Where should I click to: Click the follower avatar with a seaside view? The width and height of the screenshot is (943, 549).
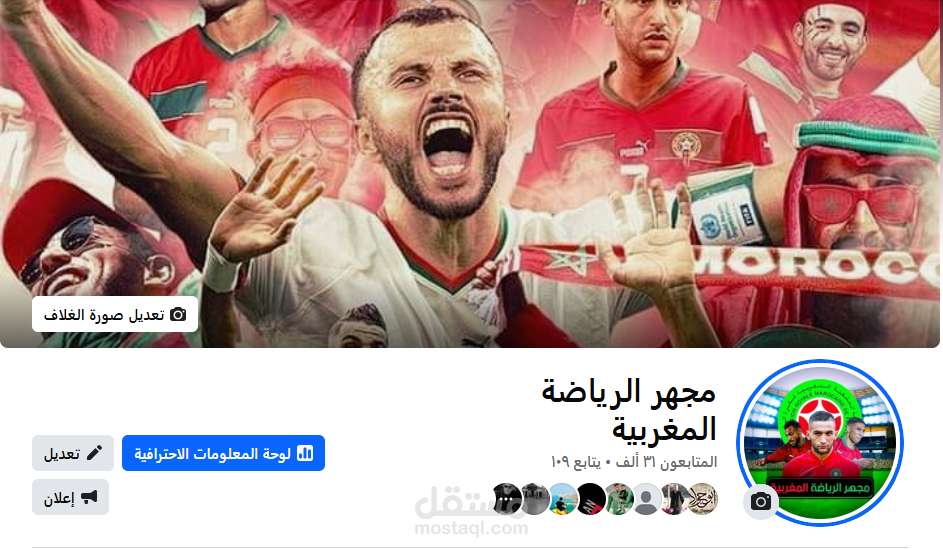(562, 499)
